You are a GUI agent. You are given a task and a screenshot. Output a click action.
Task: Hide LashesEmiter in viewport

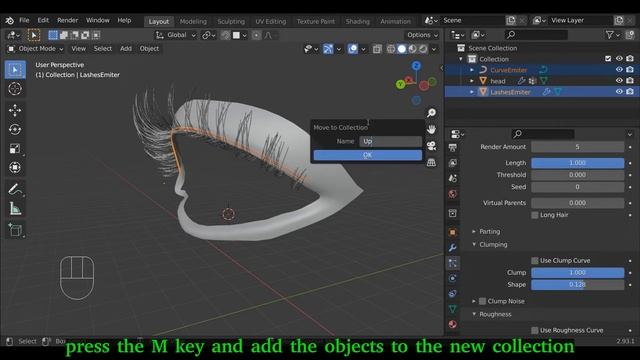[619, 92]
